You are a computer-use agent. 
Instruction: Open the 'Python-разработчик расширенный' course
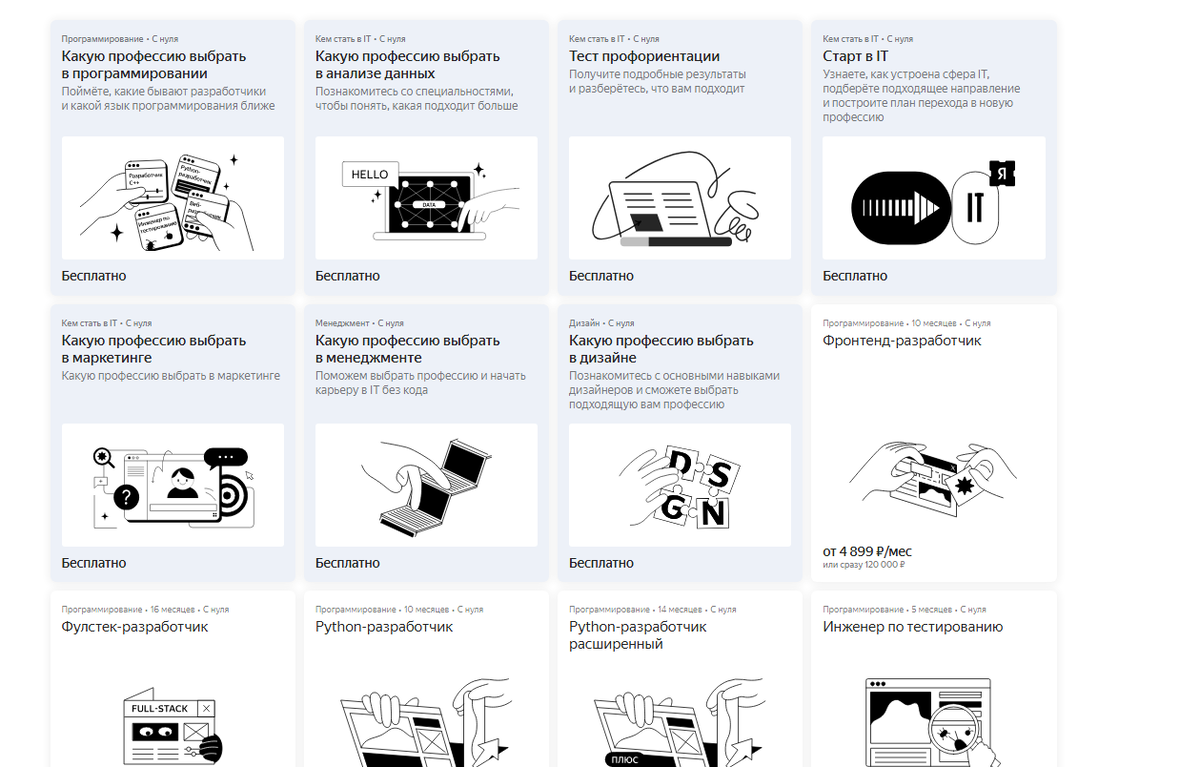tap(638, 635)
